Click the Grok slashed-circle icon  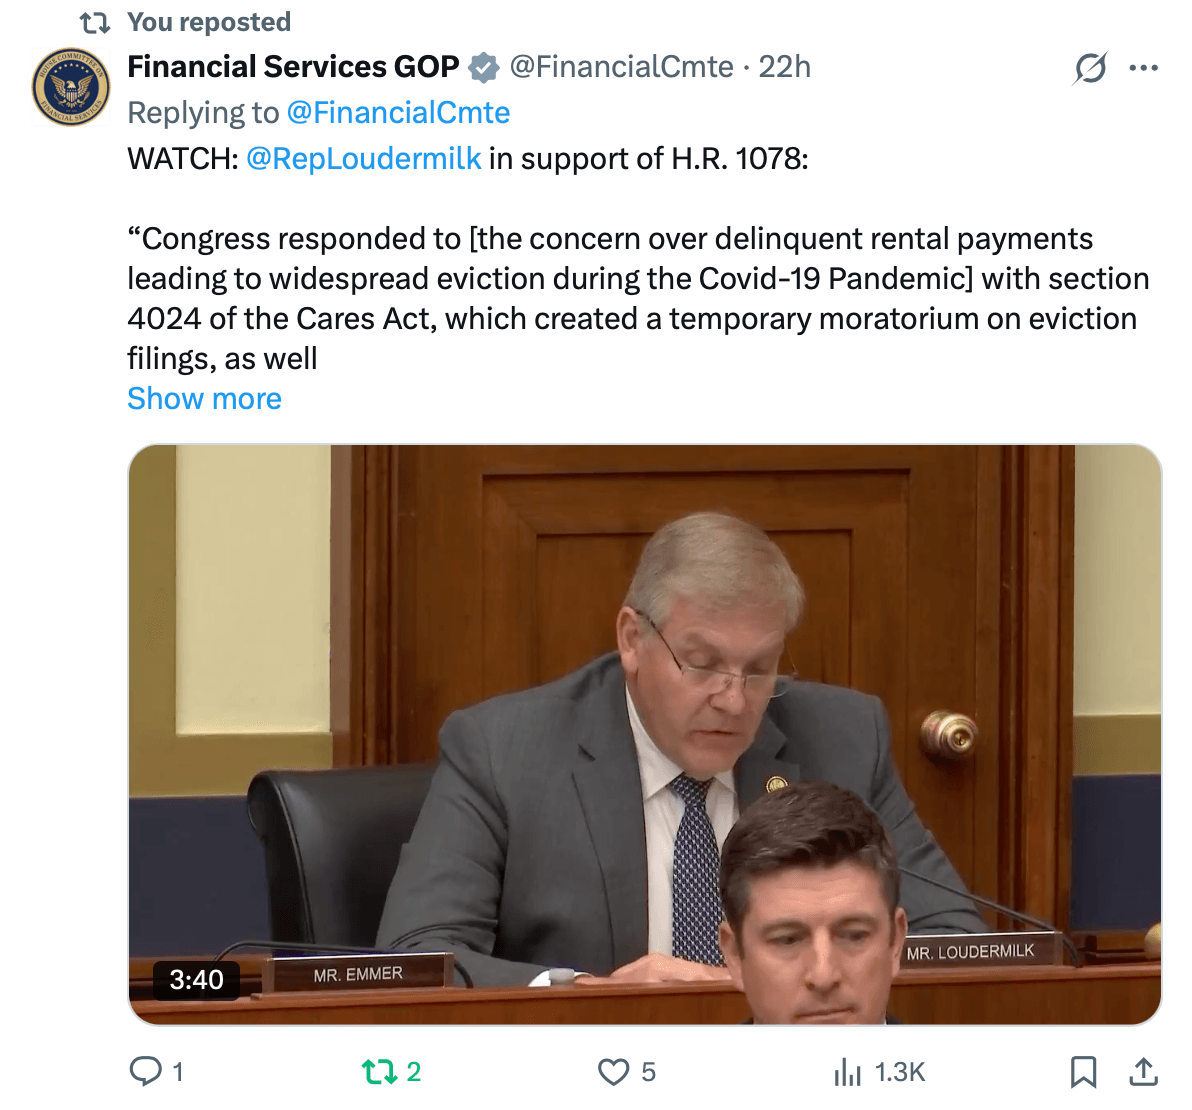pos(1090,68)
